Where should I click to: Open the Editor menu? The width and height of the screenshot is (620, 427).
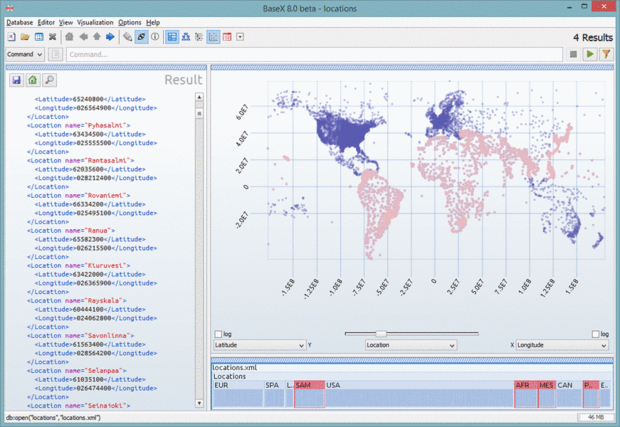46,23
